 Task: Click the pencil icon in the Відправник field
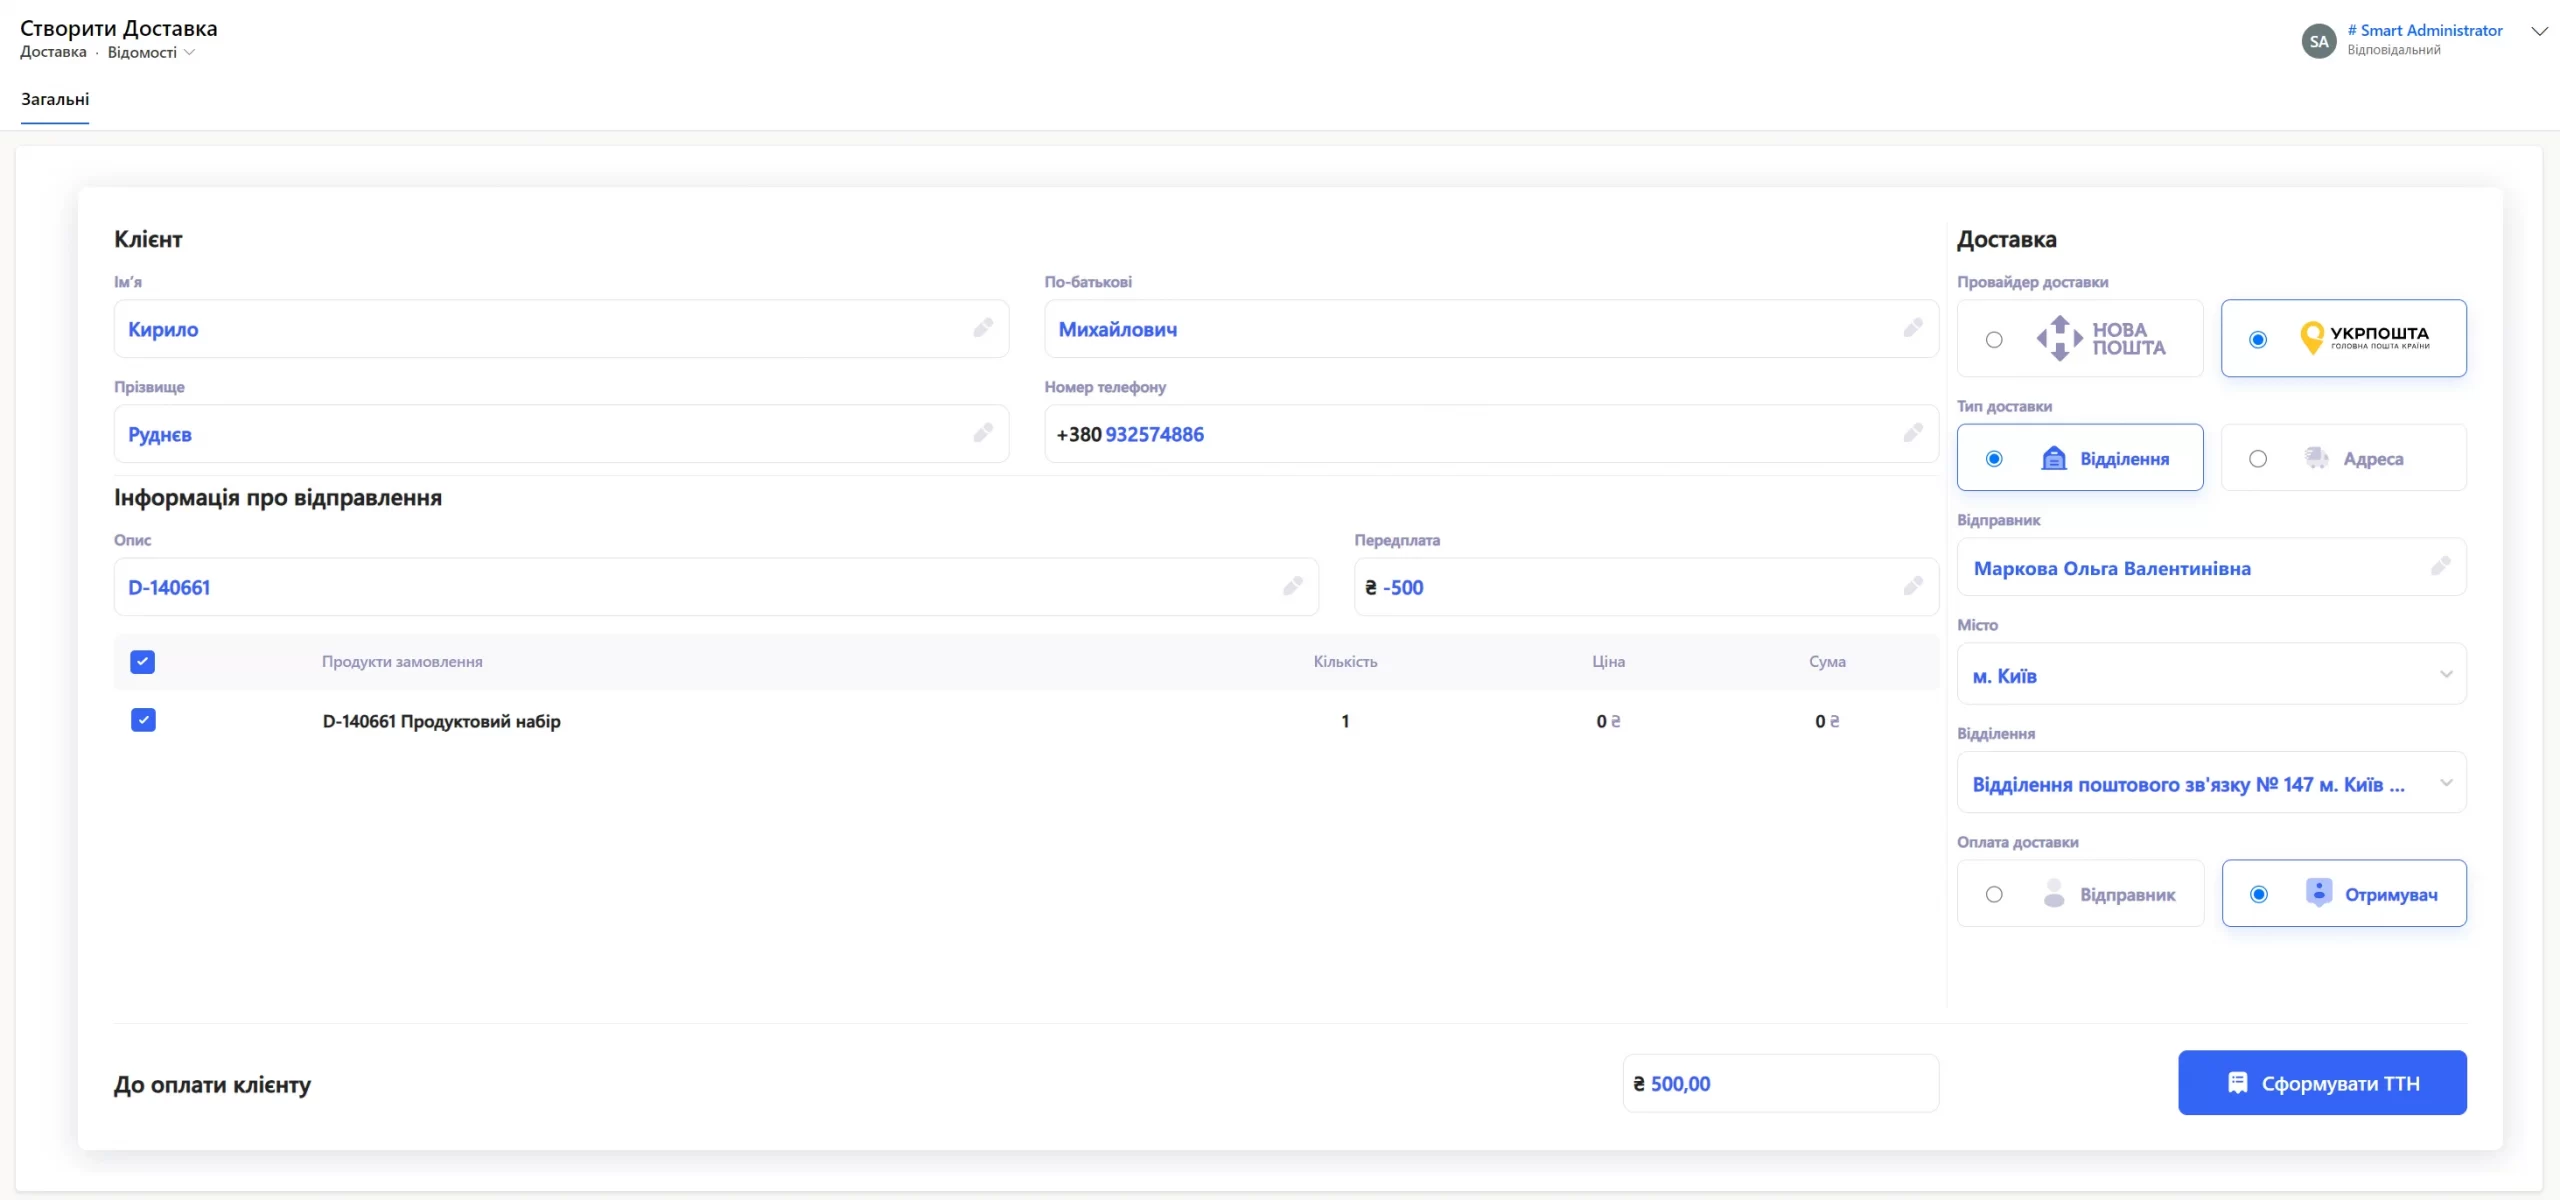coord(2440,567)
